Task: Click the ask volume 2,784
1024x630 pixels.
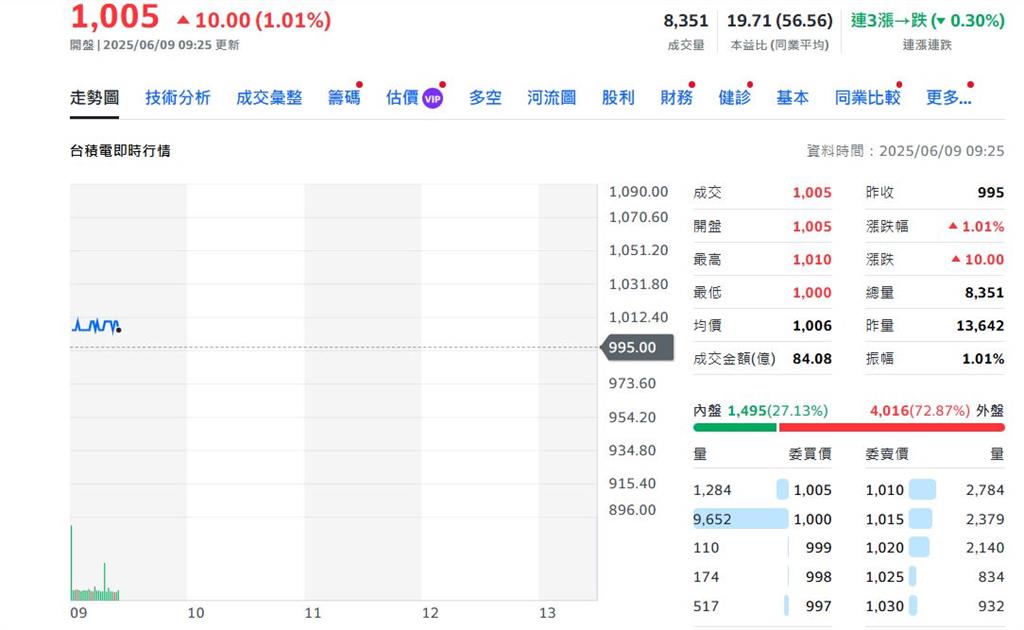Action: (985, 490)
